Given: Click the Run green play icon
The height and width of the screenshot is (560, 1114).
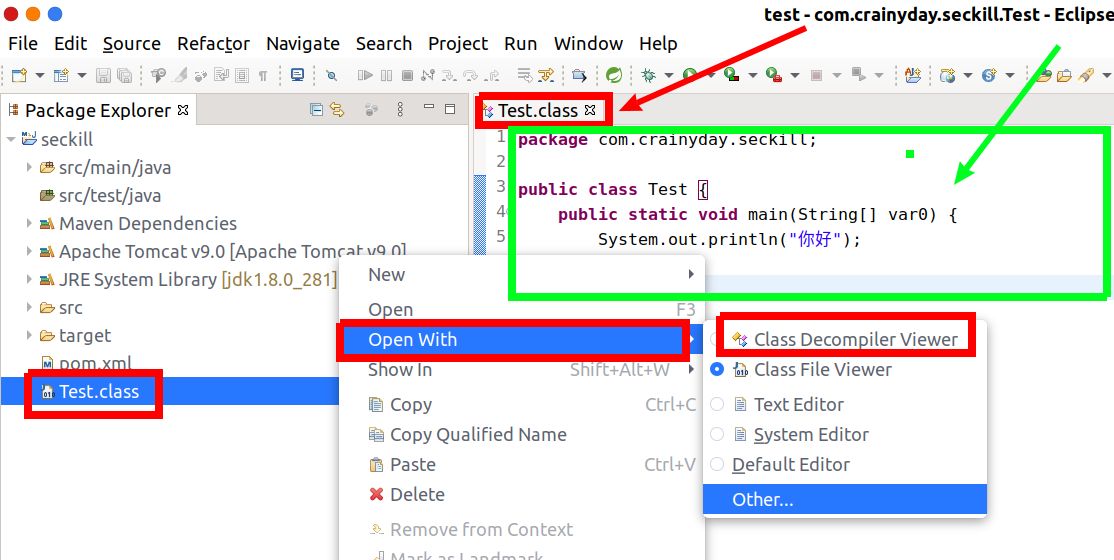Looking at the screenshot, I should tap(689, 75).
